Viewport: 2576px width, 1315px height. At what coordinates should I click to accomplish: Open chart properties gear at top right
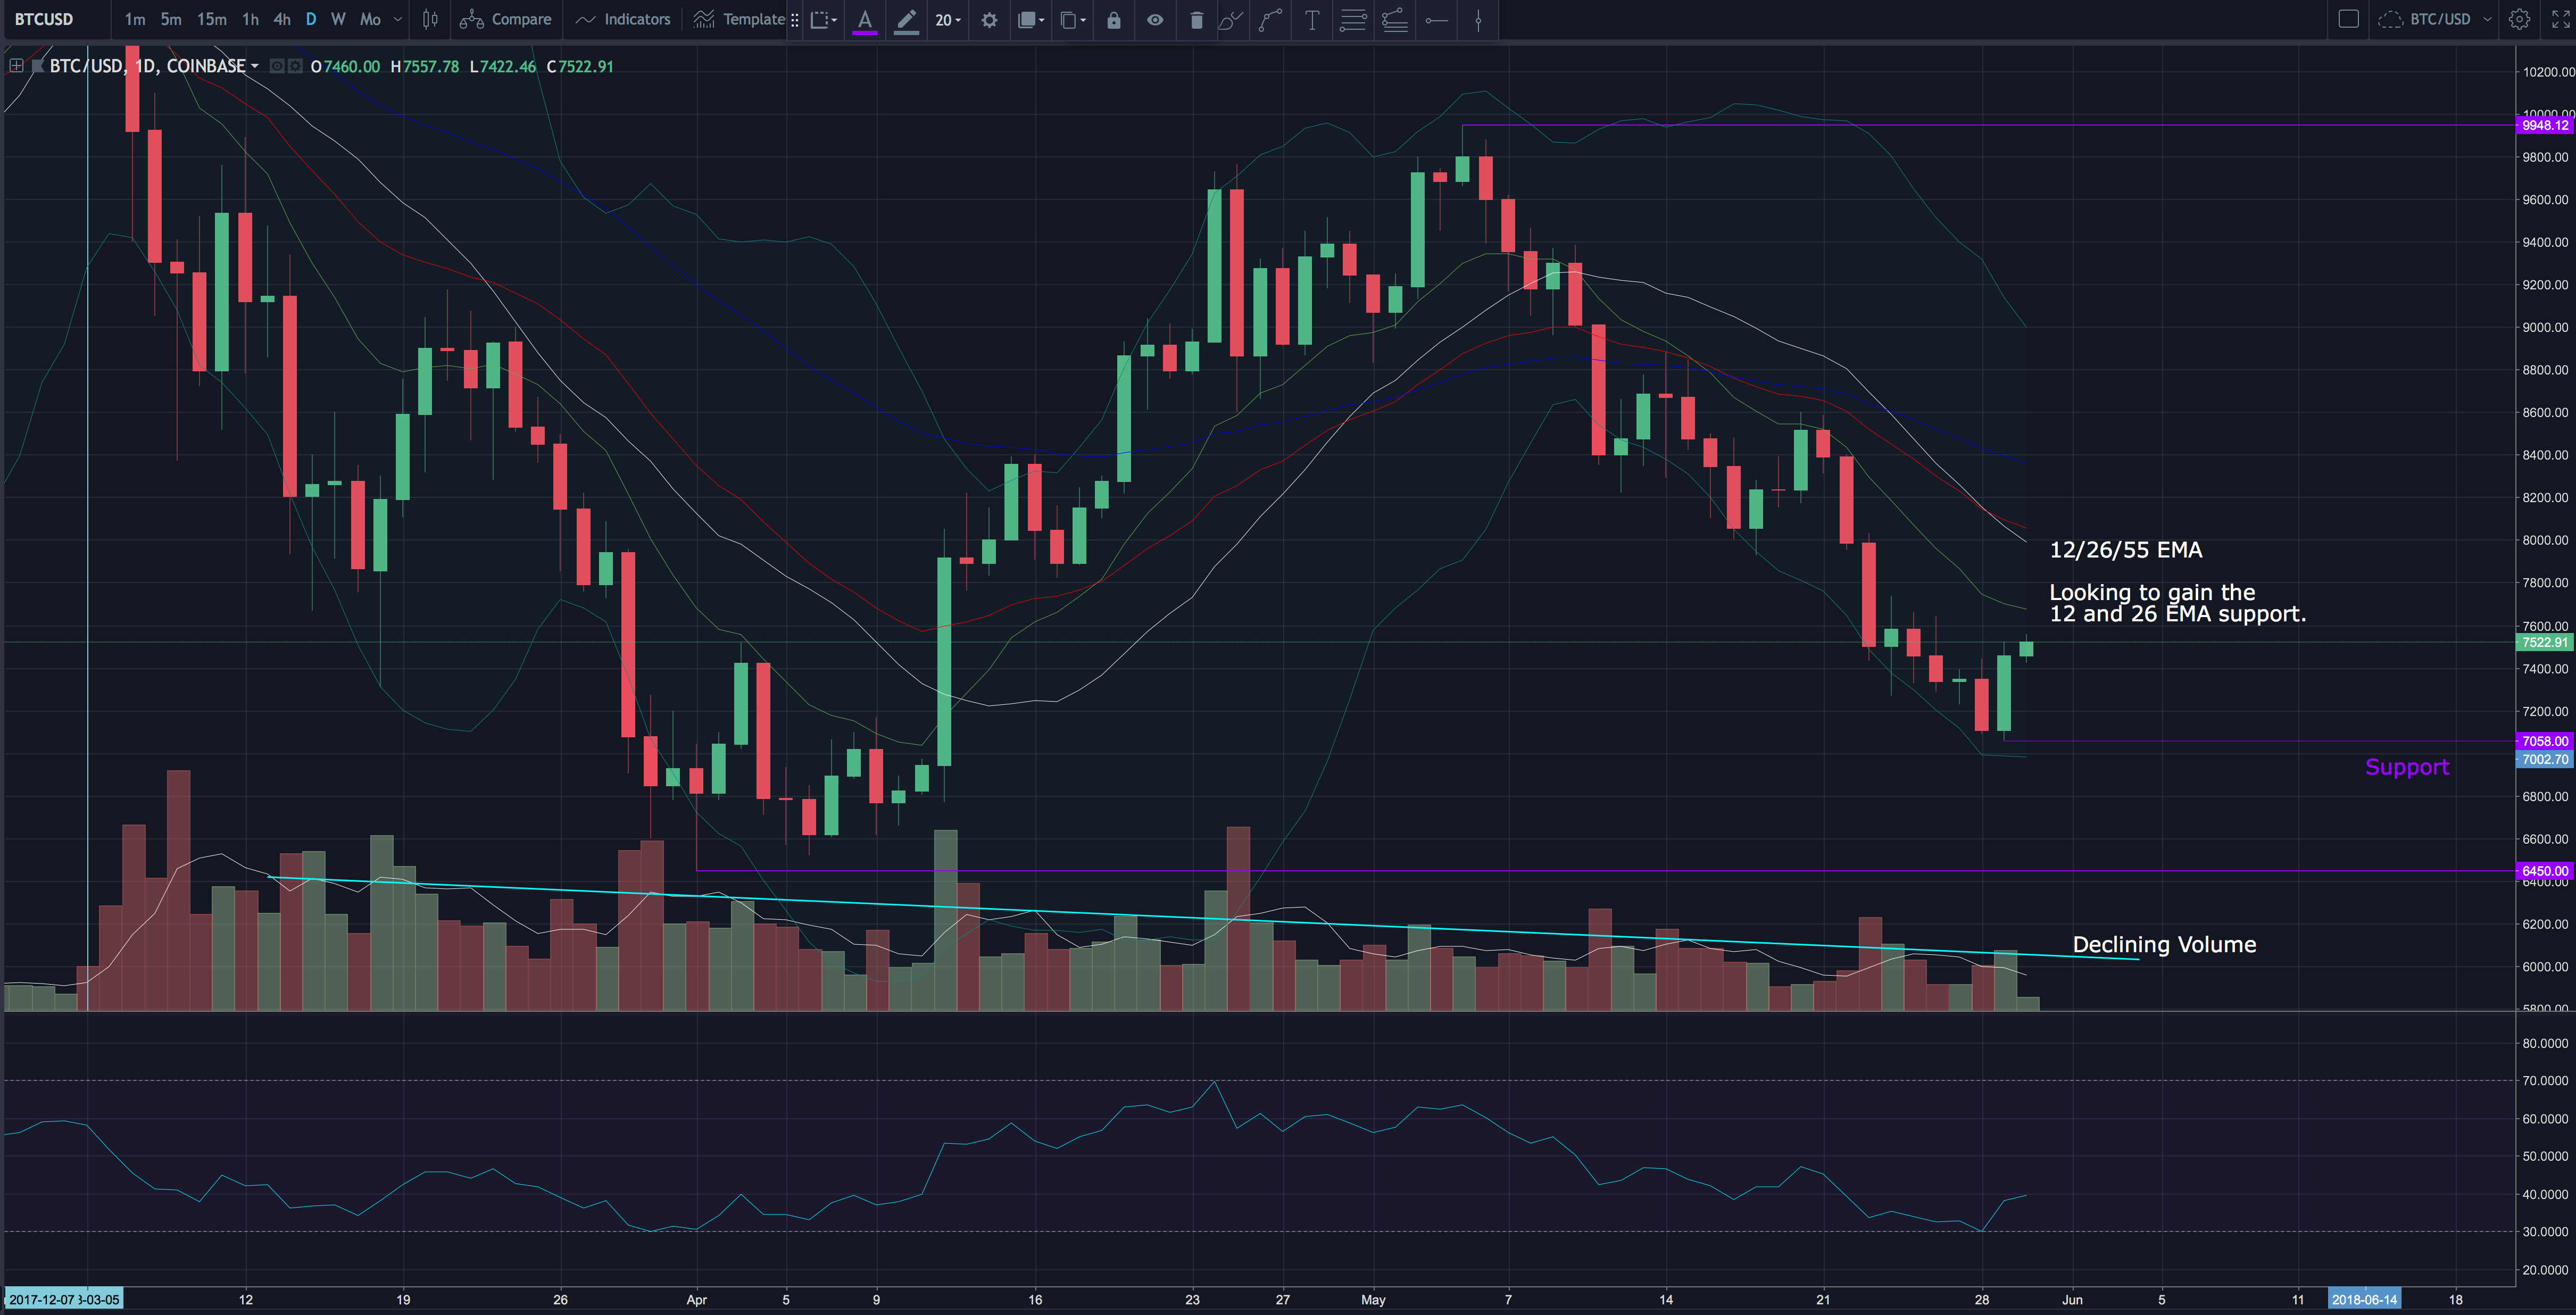pyautogui.click(x=2520, y=19)
